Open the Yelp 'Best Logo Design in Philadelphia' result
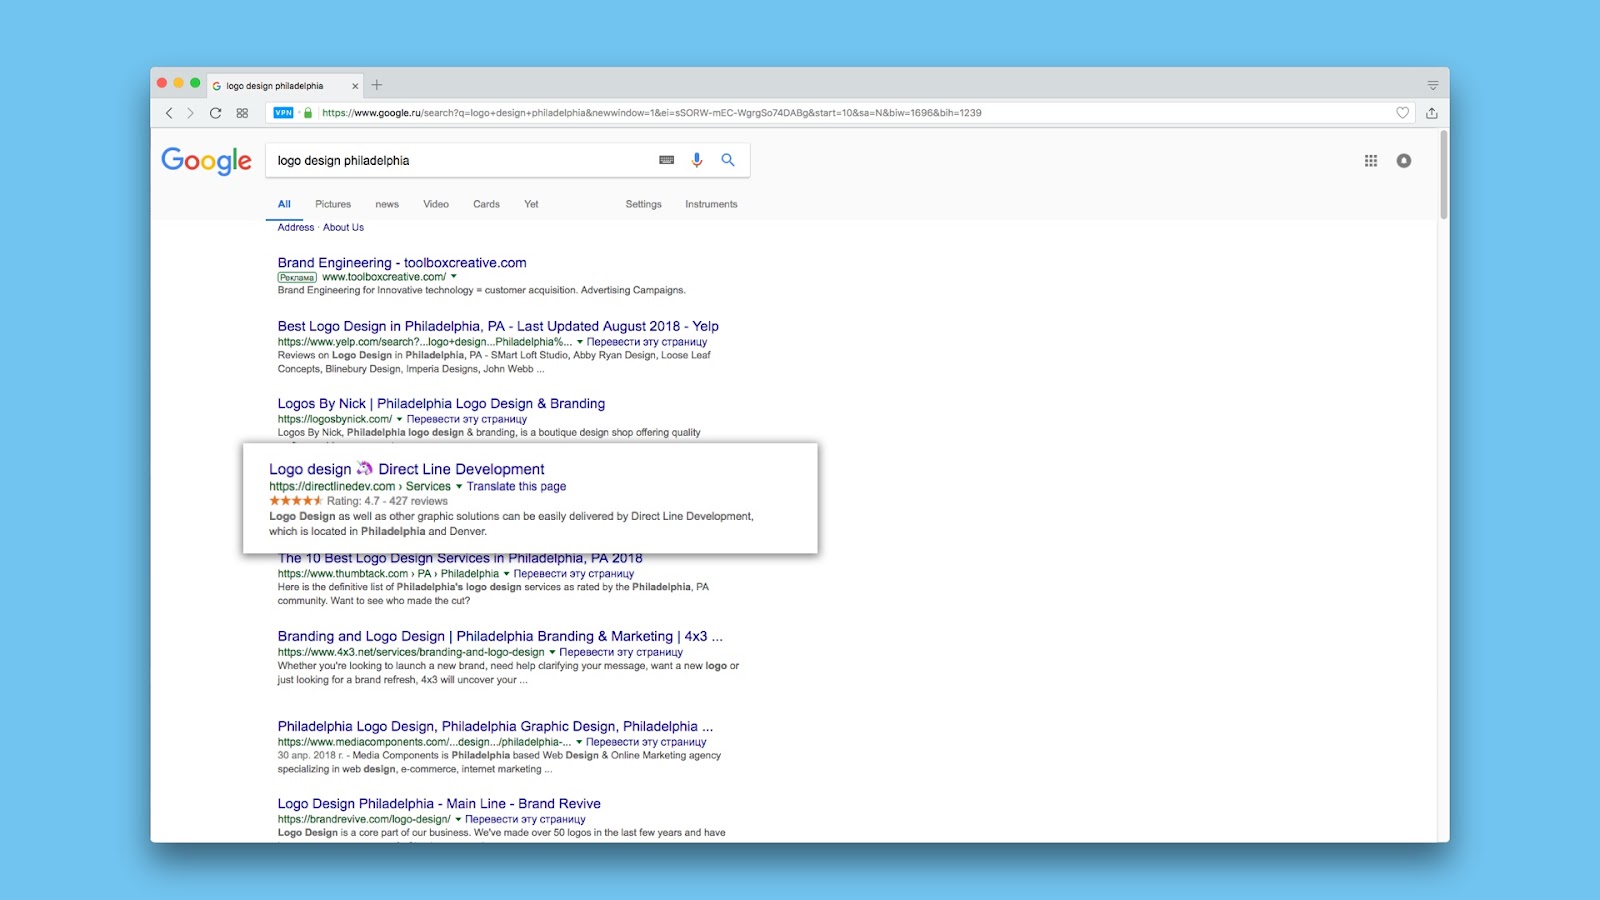 pos(498,326)
